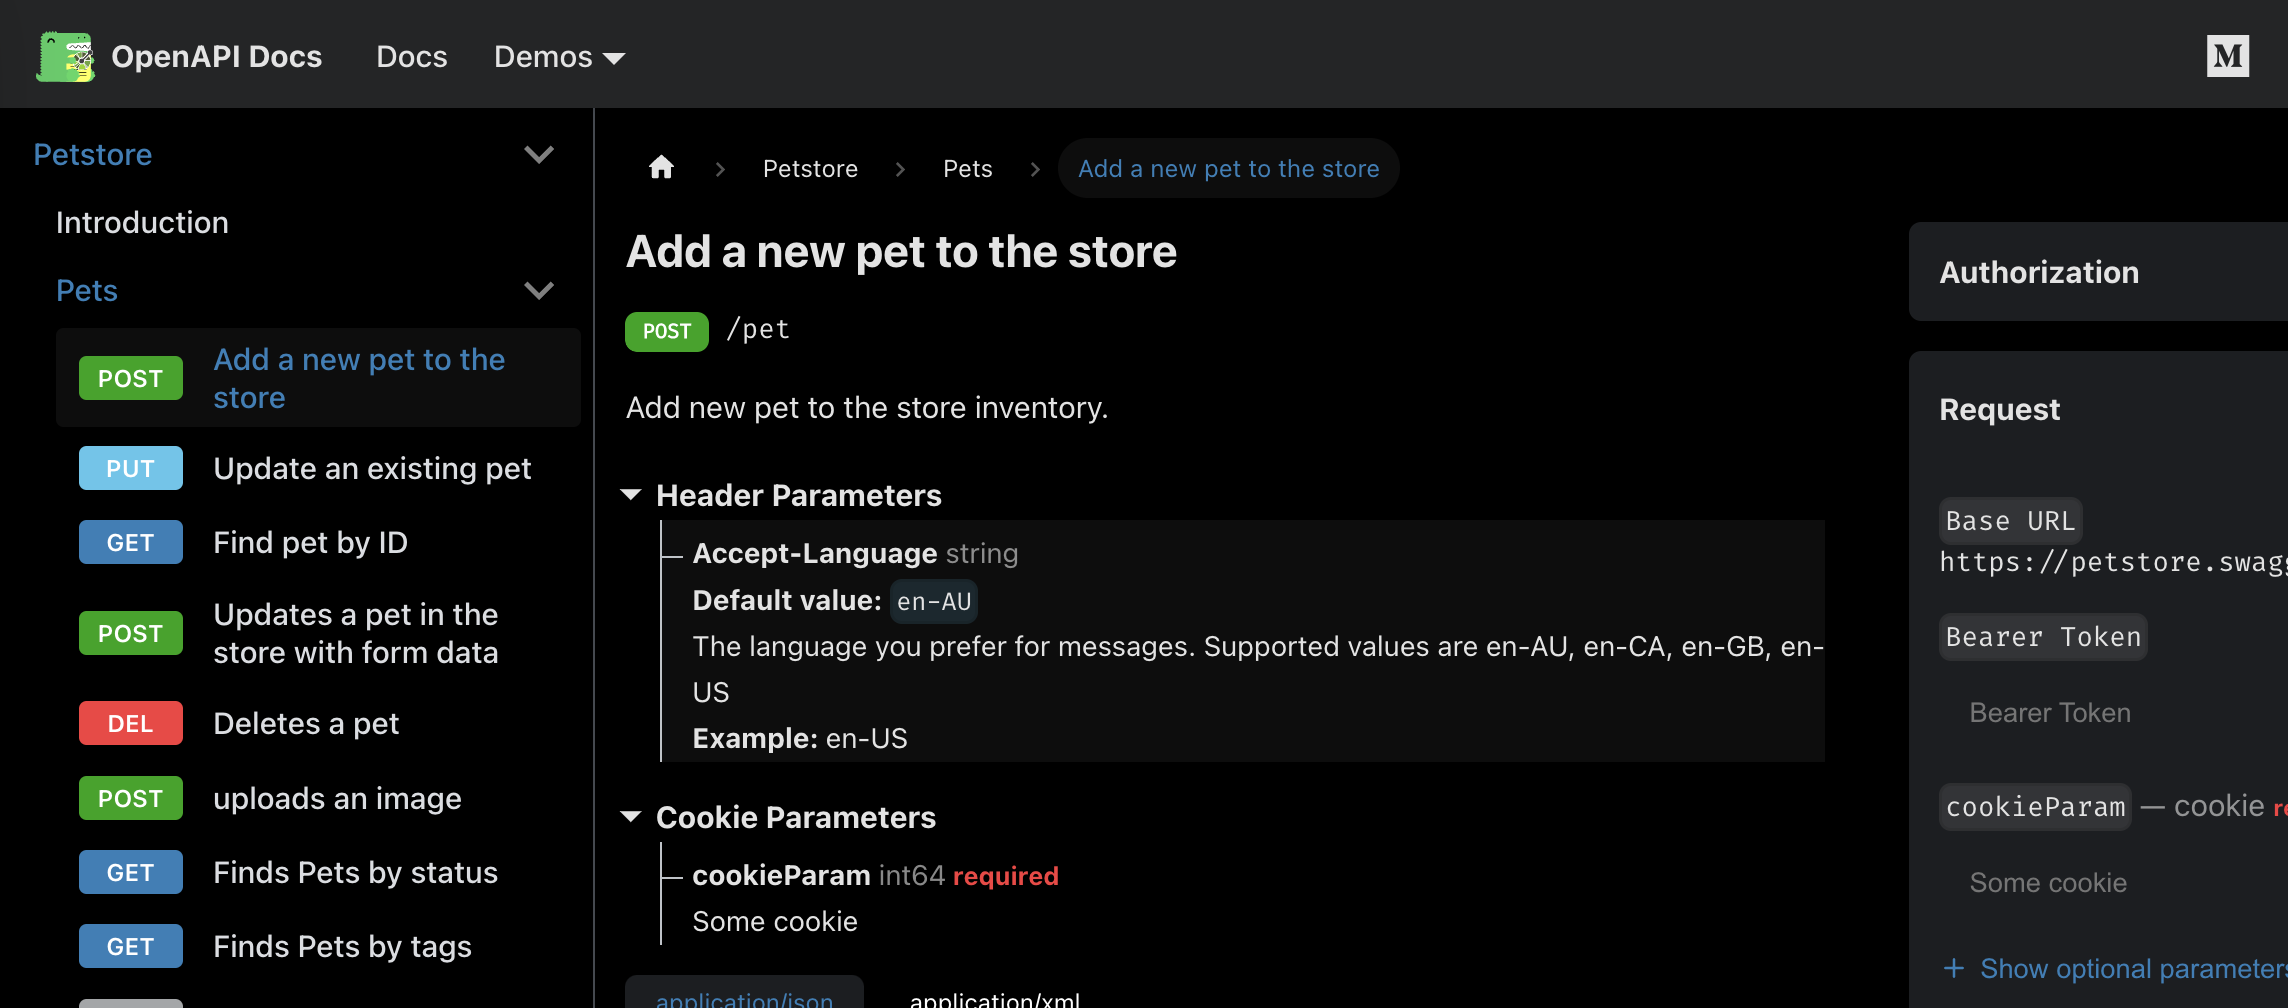The image size is (2288, 1008).
Task: Open the Medium icon in the top bar
Action: [2227, 56]
